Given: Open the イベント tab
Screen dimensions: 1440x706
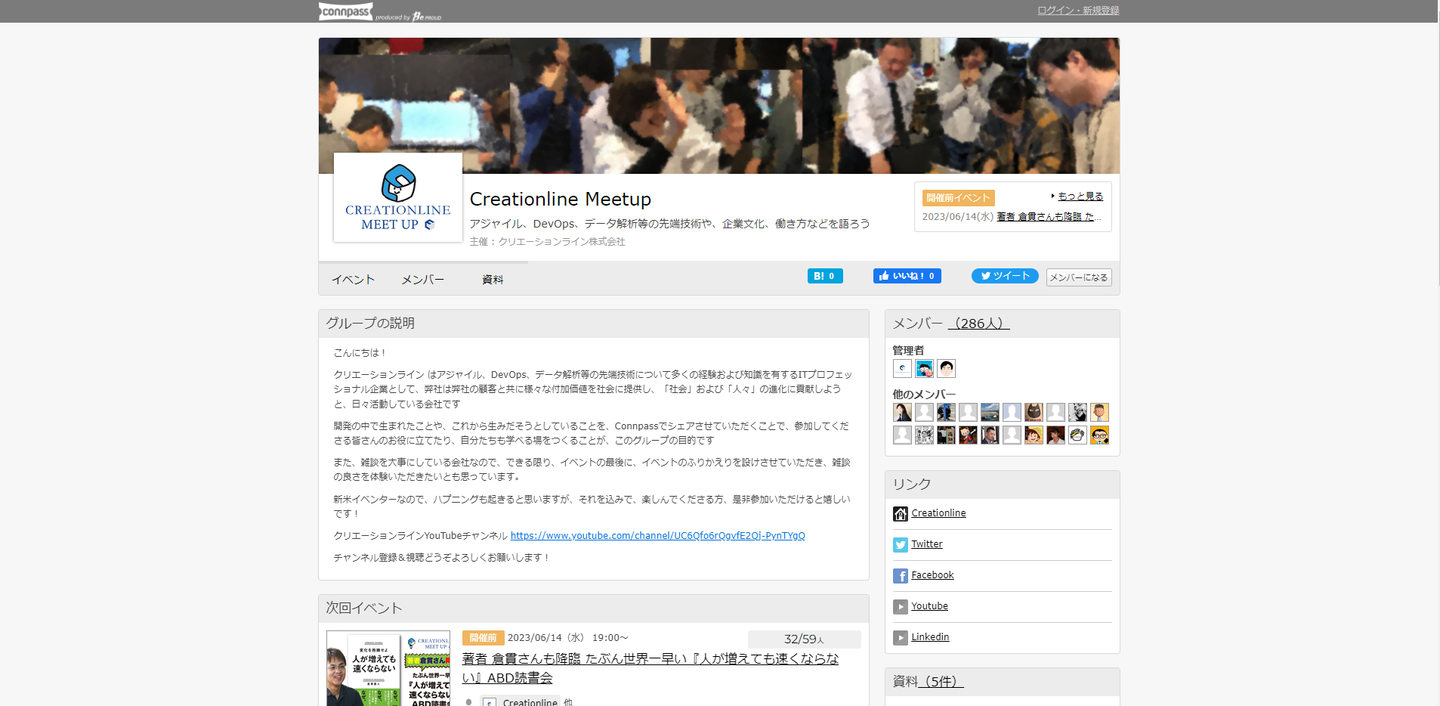Looking at the screenshot, I should 353,279.
